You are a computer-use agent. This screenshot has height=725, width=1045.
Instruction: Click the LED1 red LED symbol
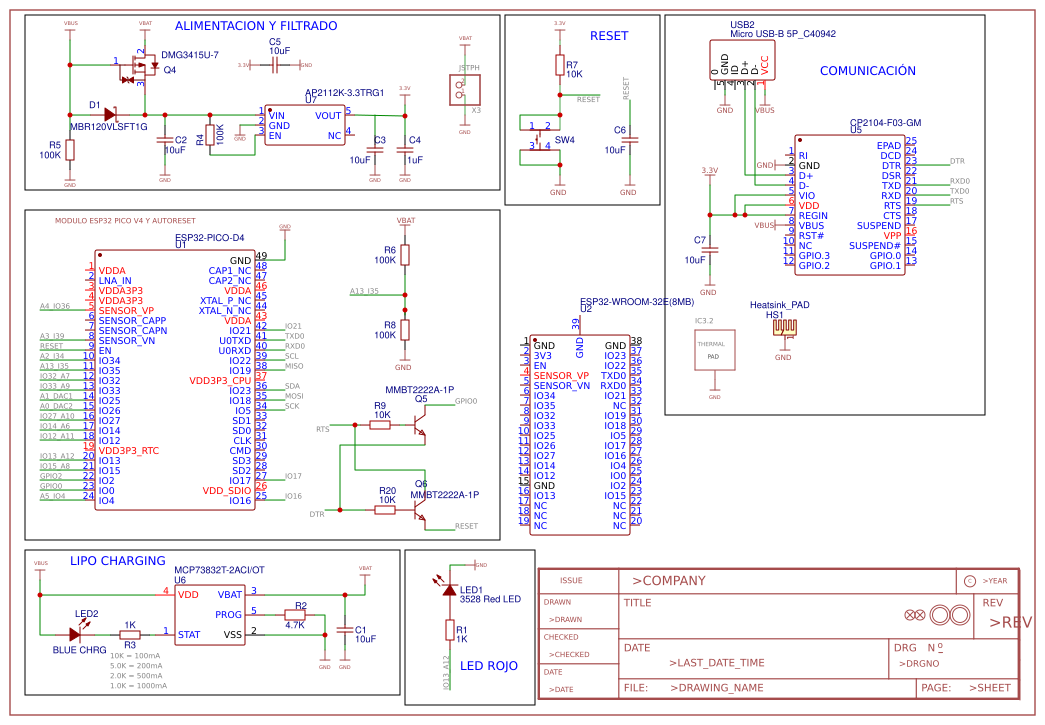coord(448,588)
